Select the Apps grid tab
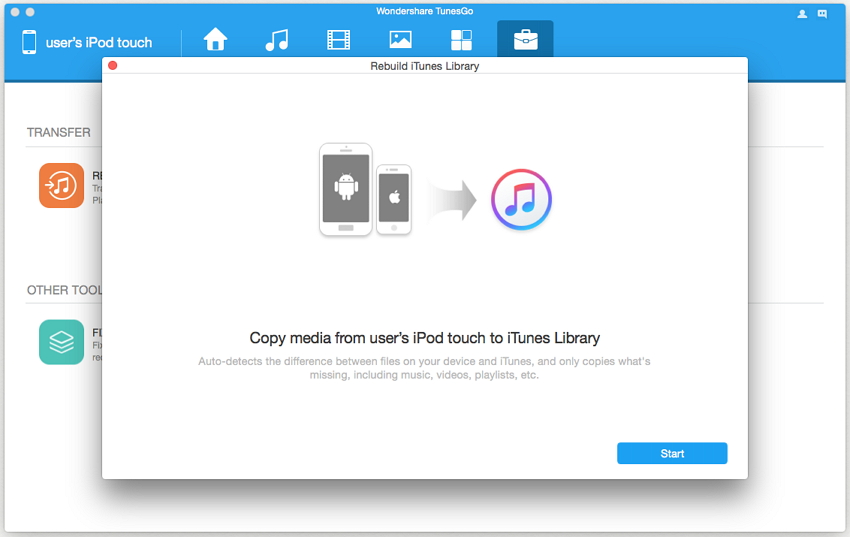Viewport: 850px width, 537px height. pos(461,40)
